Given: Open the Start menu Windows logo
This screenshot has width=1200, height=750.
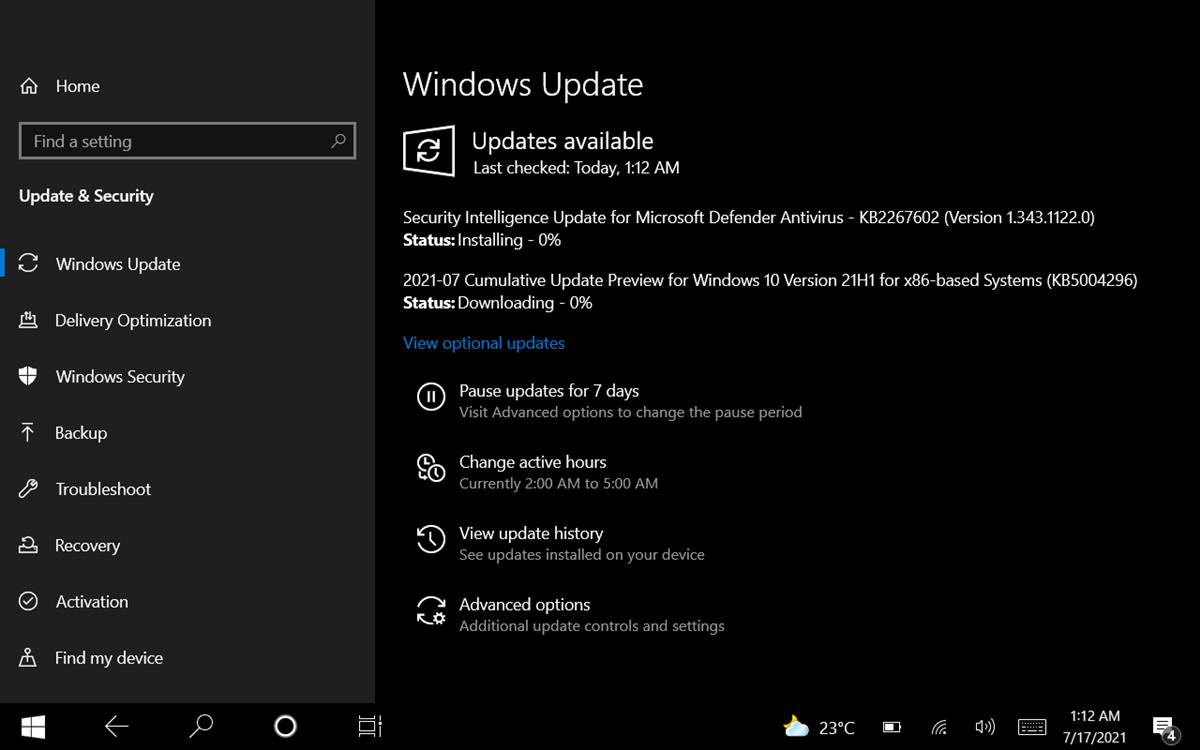Looking at the screenshot, I should 33,726.
